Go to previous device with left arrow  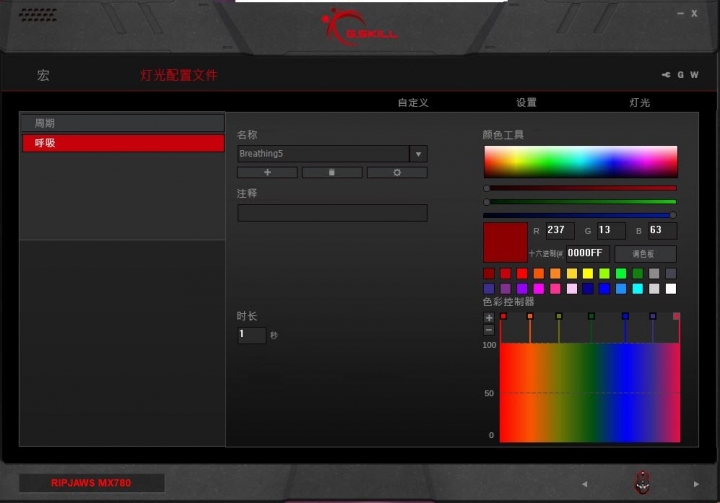point(585,484)
